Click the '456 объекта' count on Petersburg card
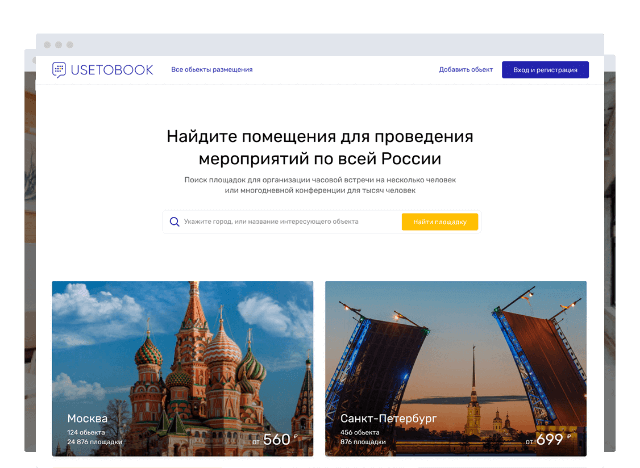The image size is (640, 468). coord(360,433)
